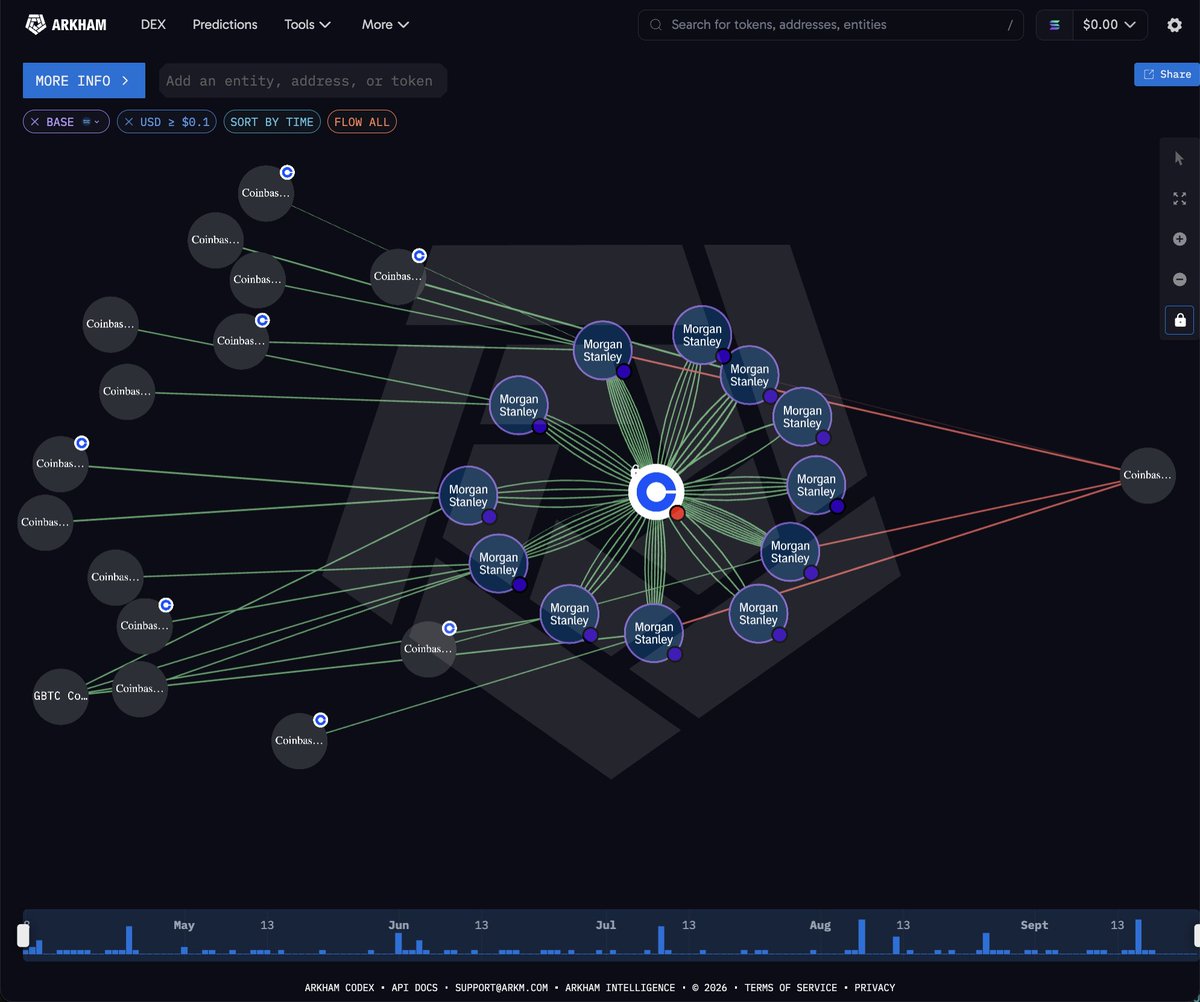The width and height of the screenshot is (1200, 1002).
Task: Click the Aug label on the timeline
Action: (820, 925)
